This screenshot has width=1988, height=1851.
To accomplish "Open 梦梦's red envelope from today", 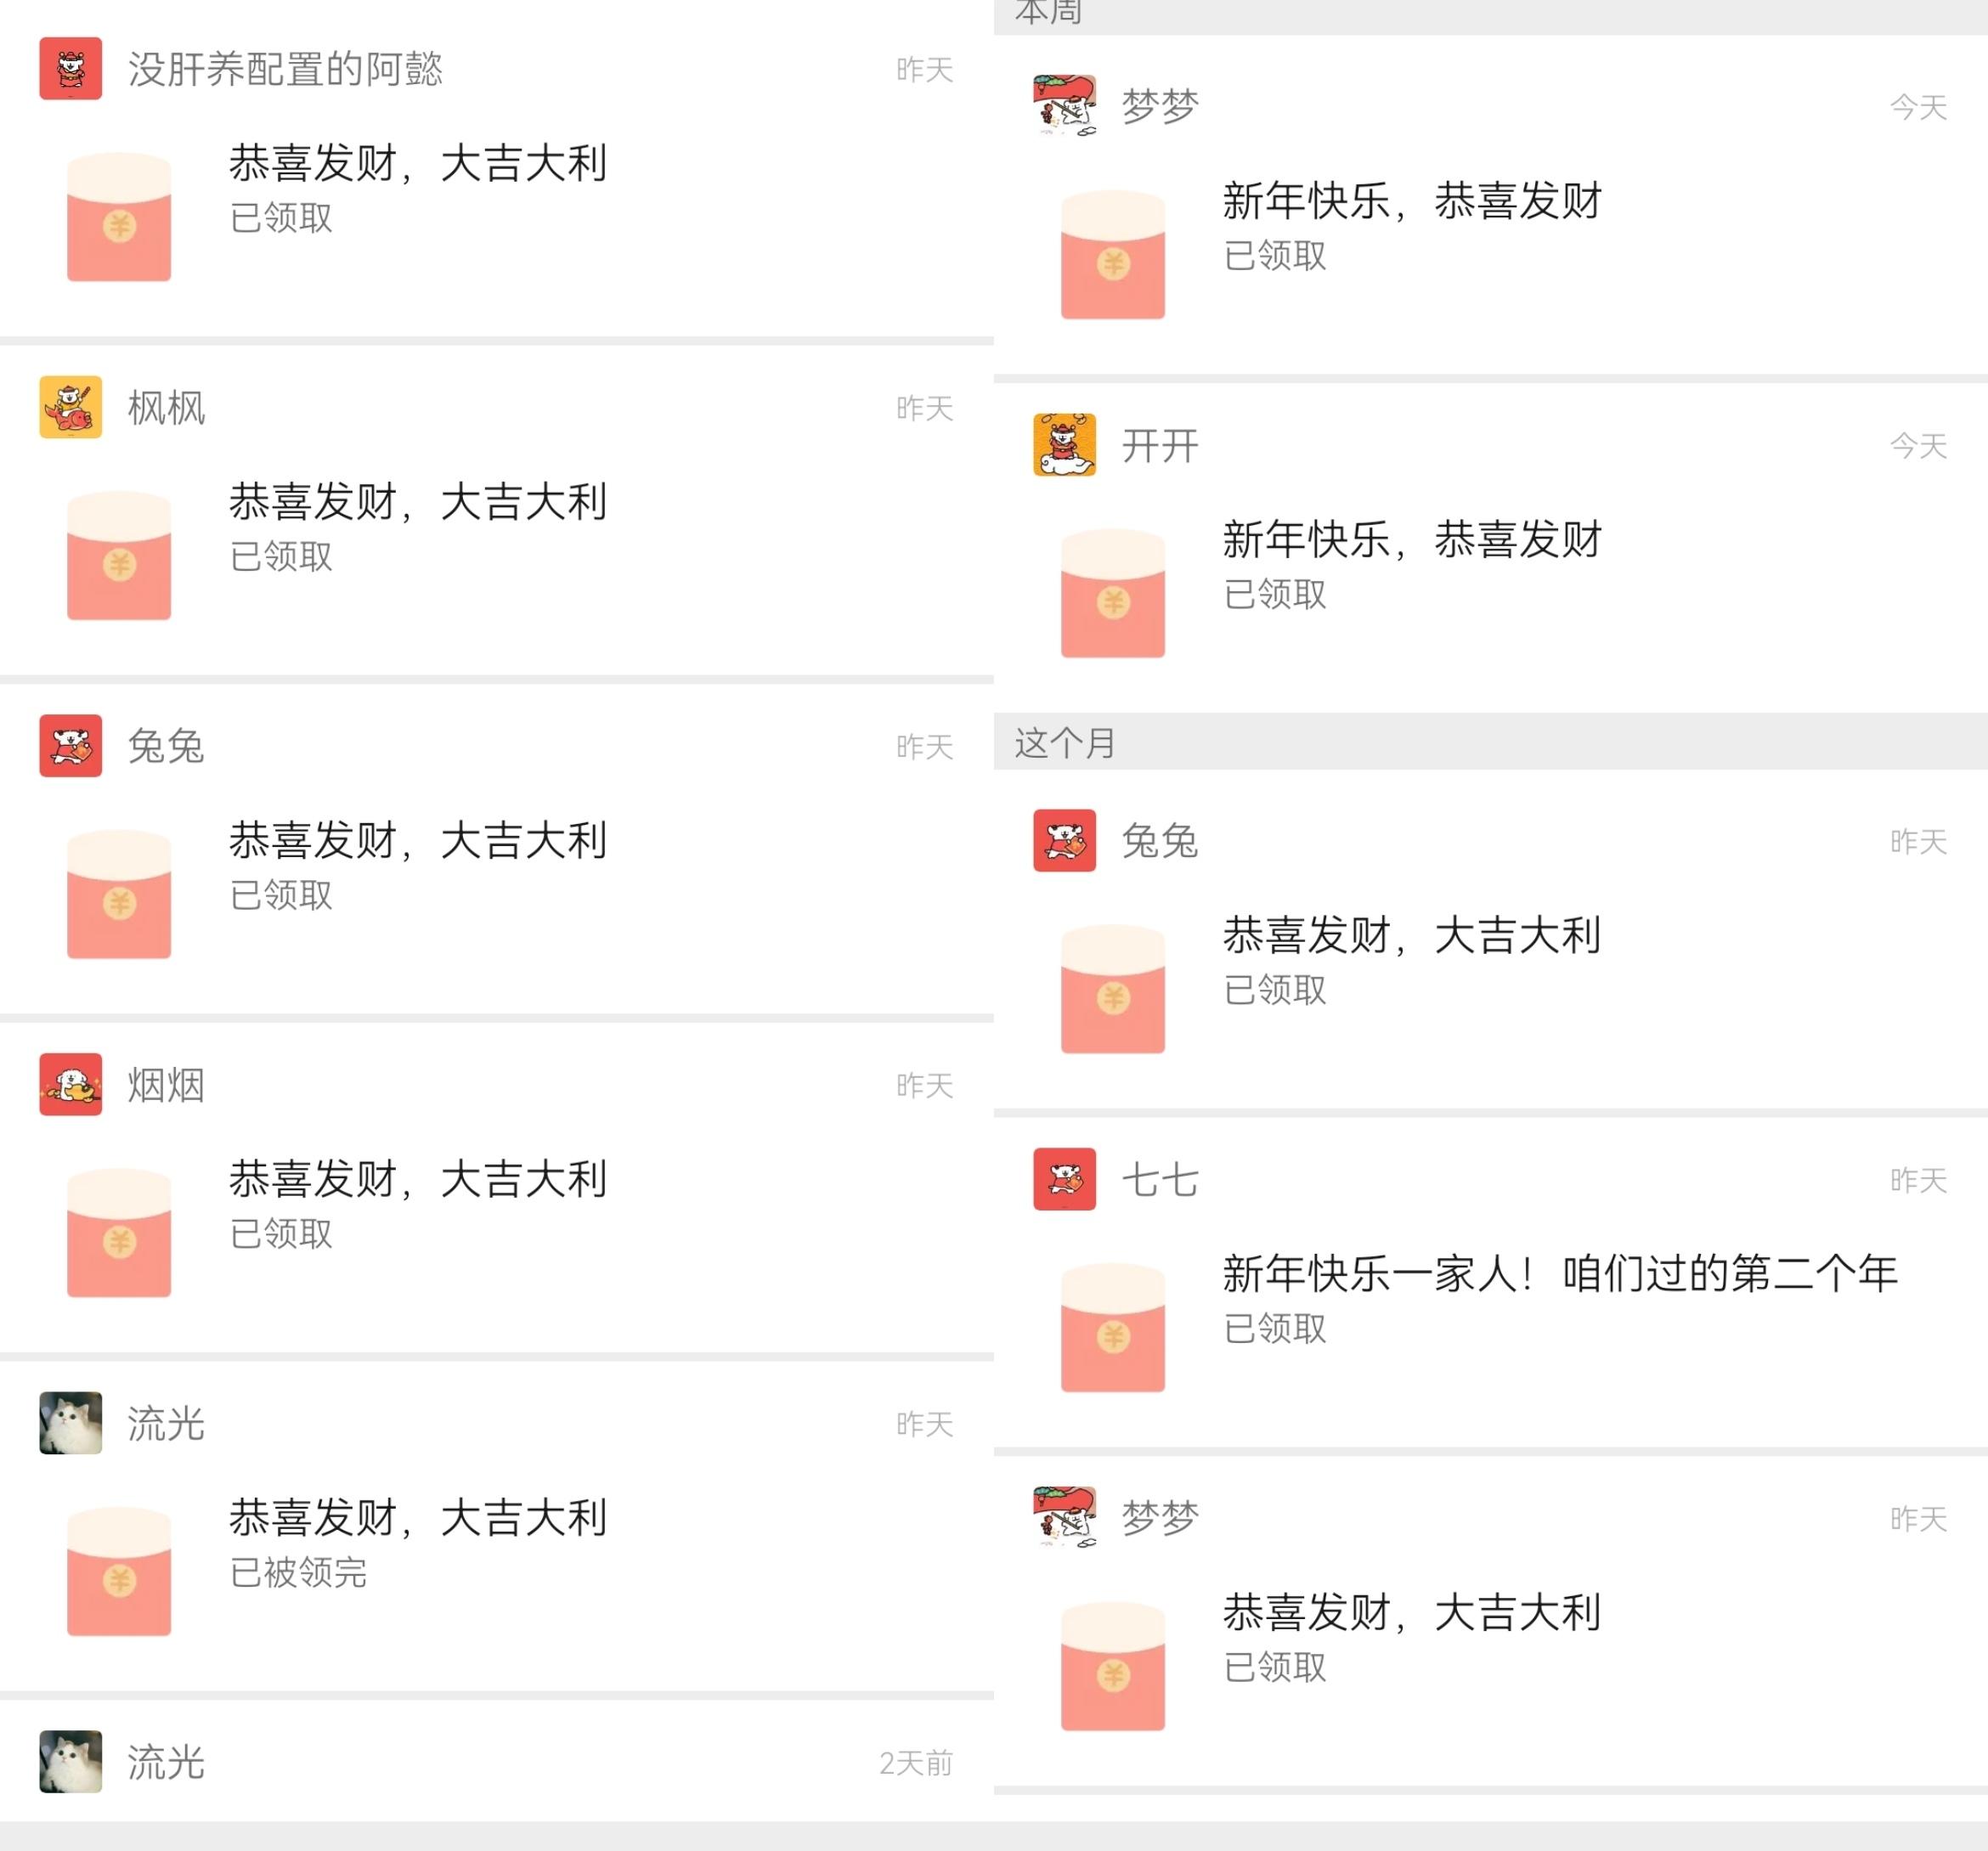I will (x=1113, y=255).
